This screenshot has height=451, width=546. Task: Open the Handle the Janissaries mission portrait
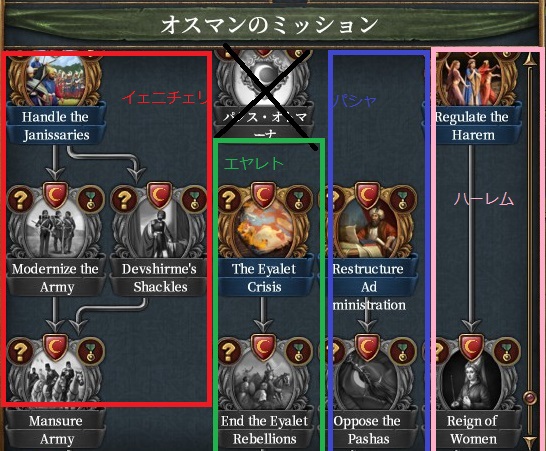(x=55, y=81)
